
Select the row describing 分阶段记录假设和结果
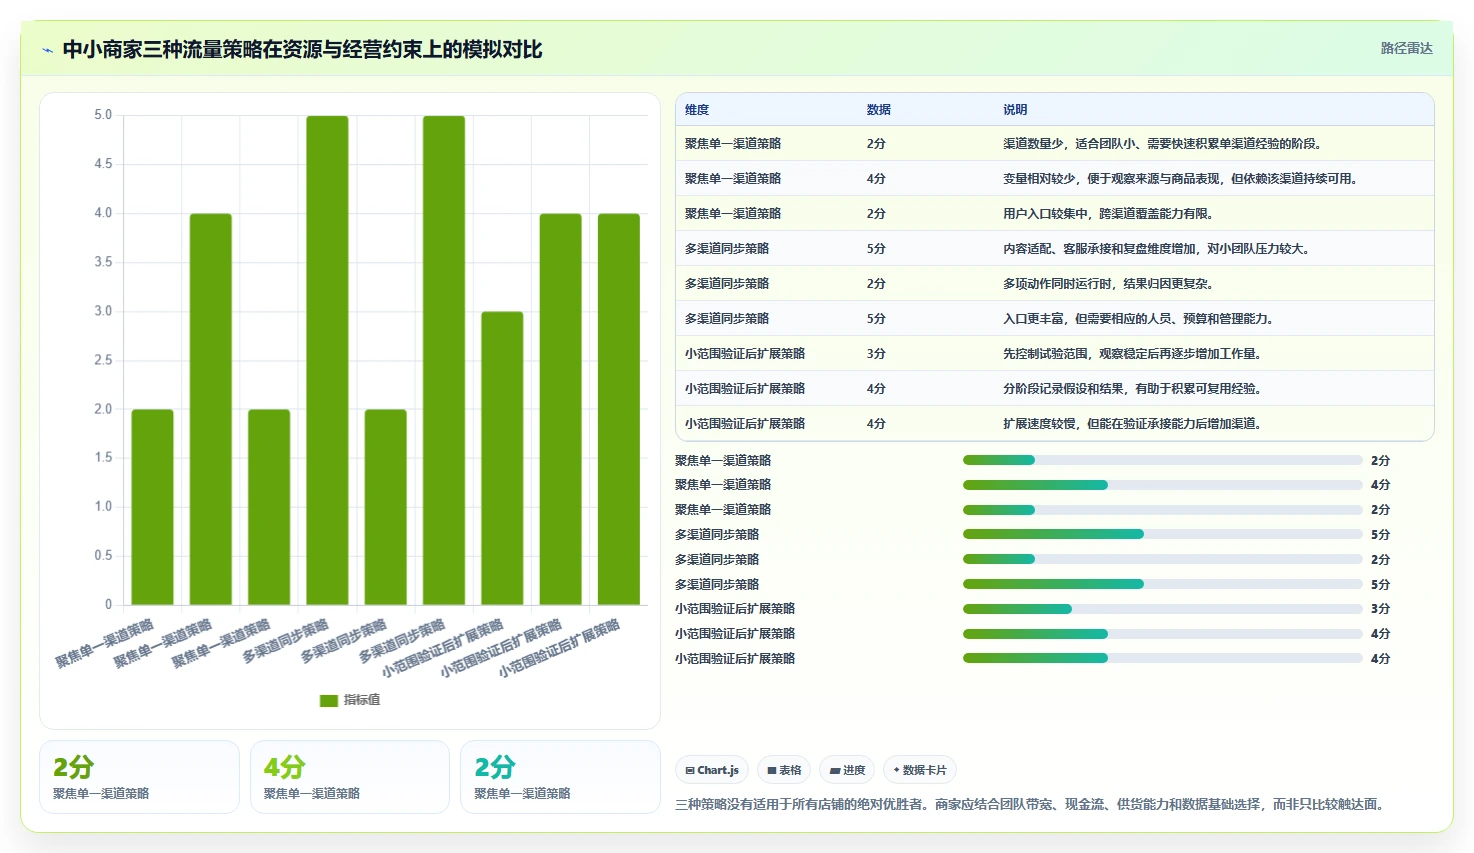(1055, 389)
